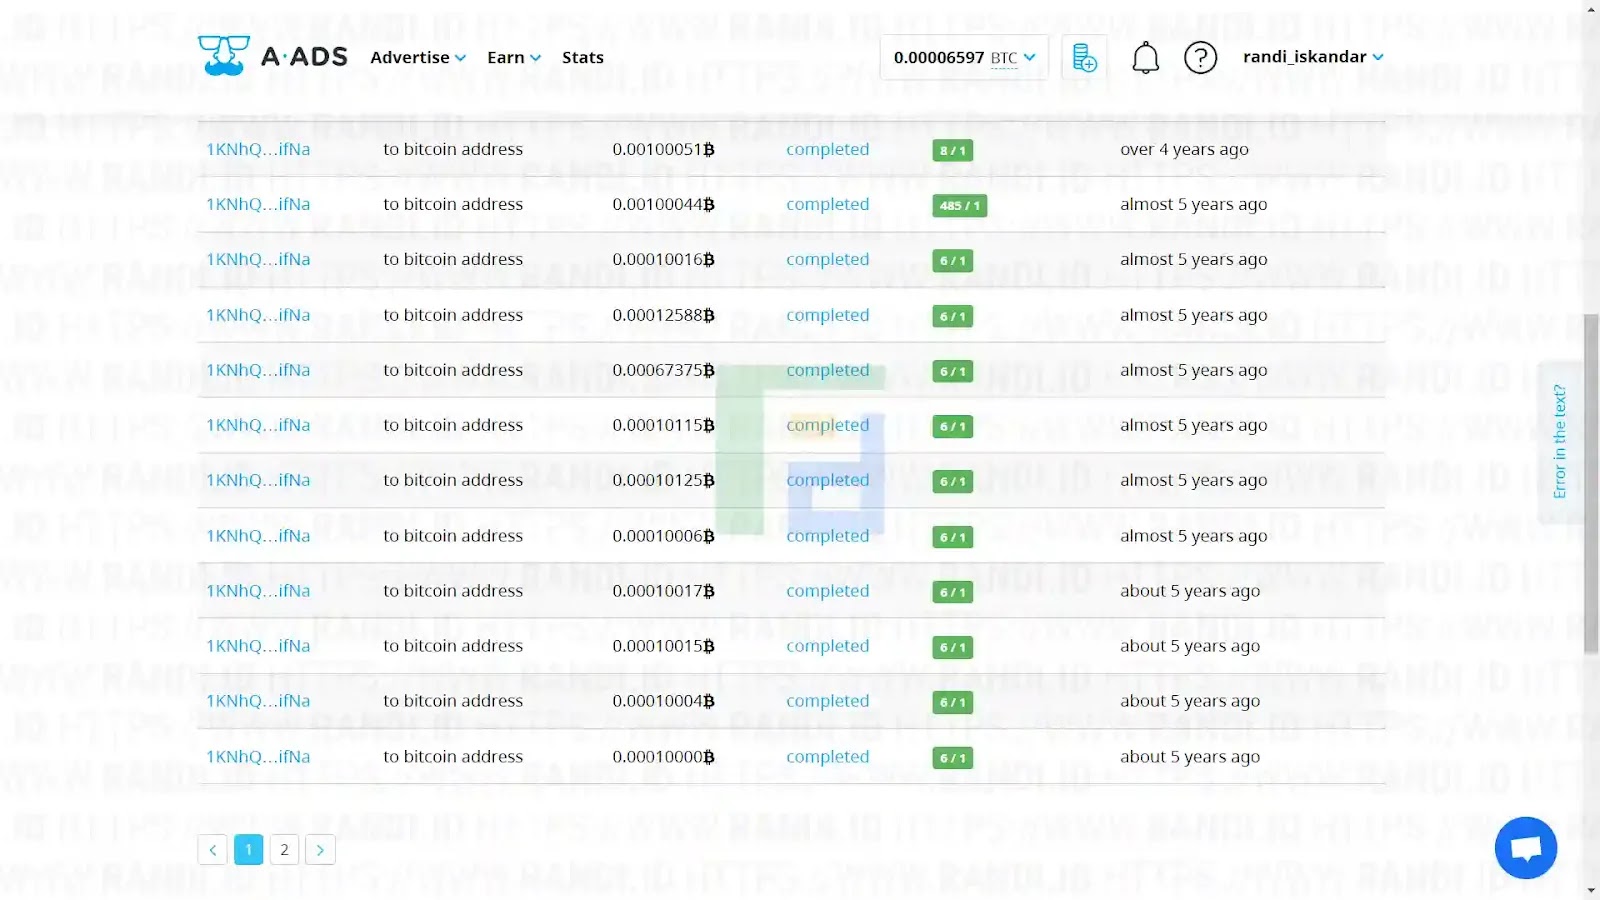Image resolution: width=1600 pixels, height=900 pixels.
Task: Click completed status in the 0.00010000 row
Action: coord(828,757)
